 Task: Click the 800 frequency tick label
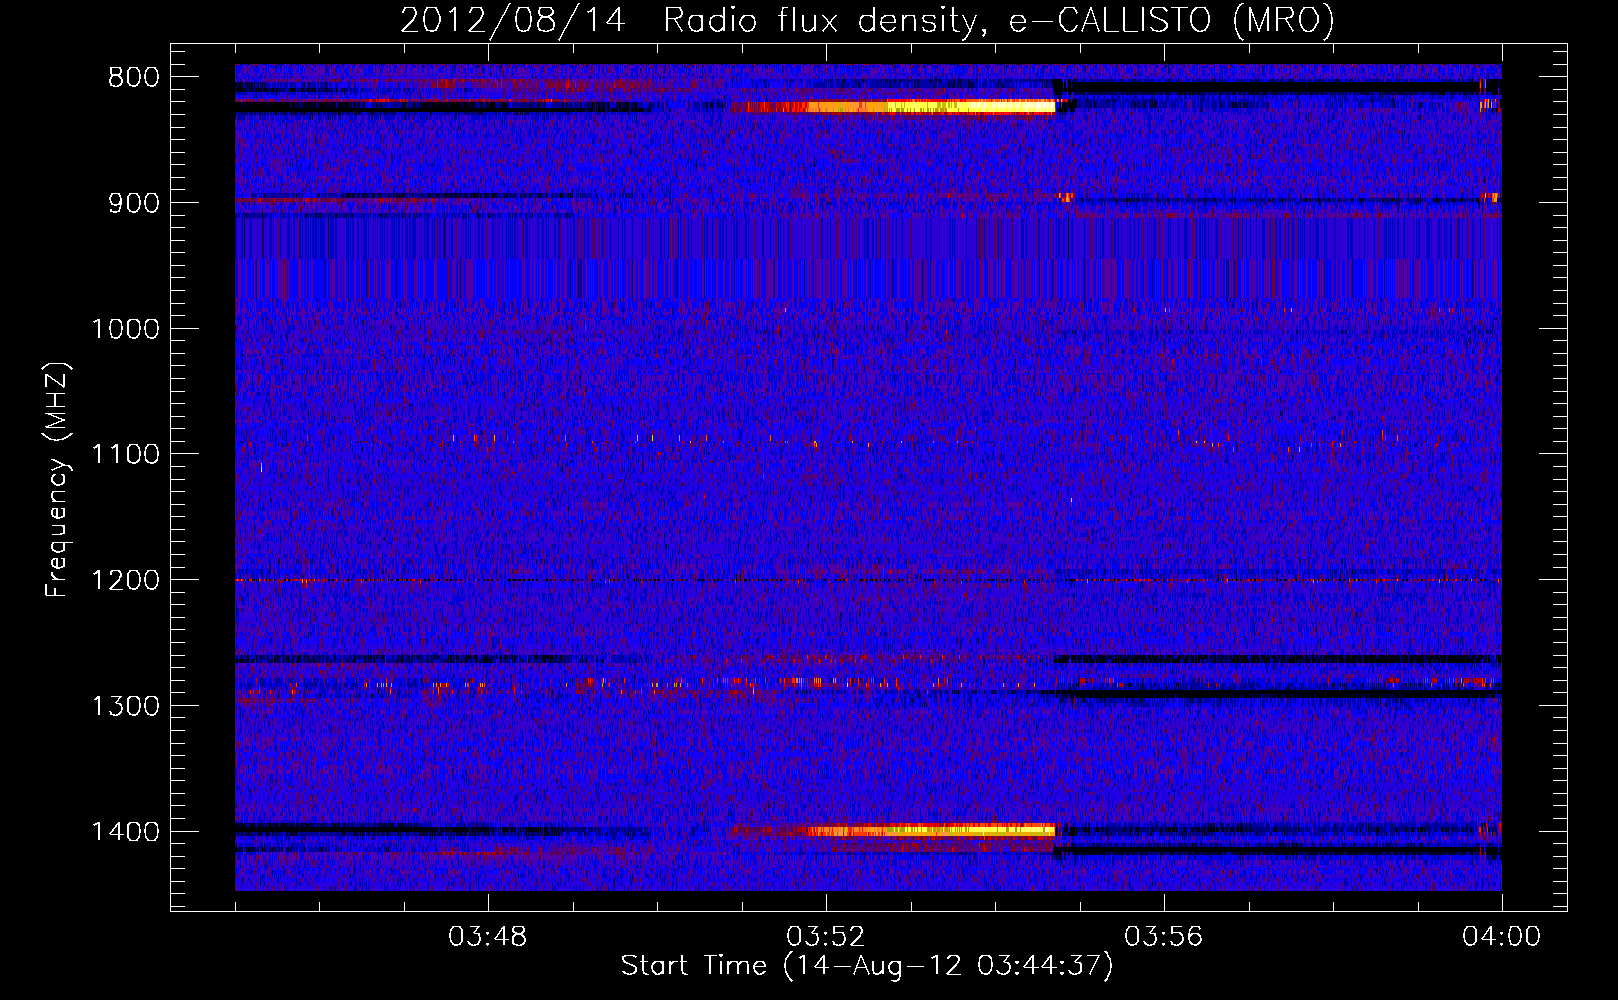click(133, 78)
